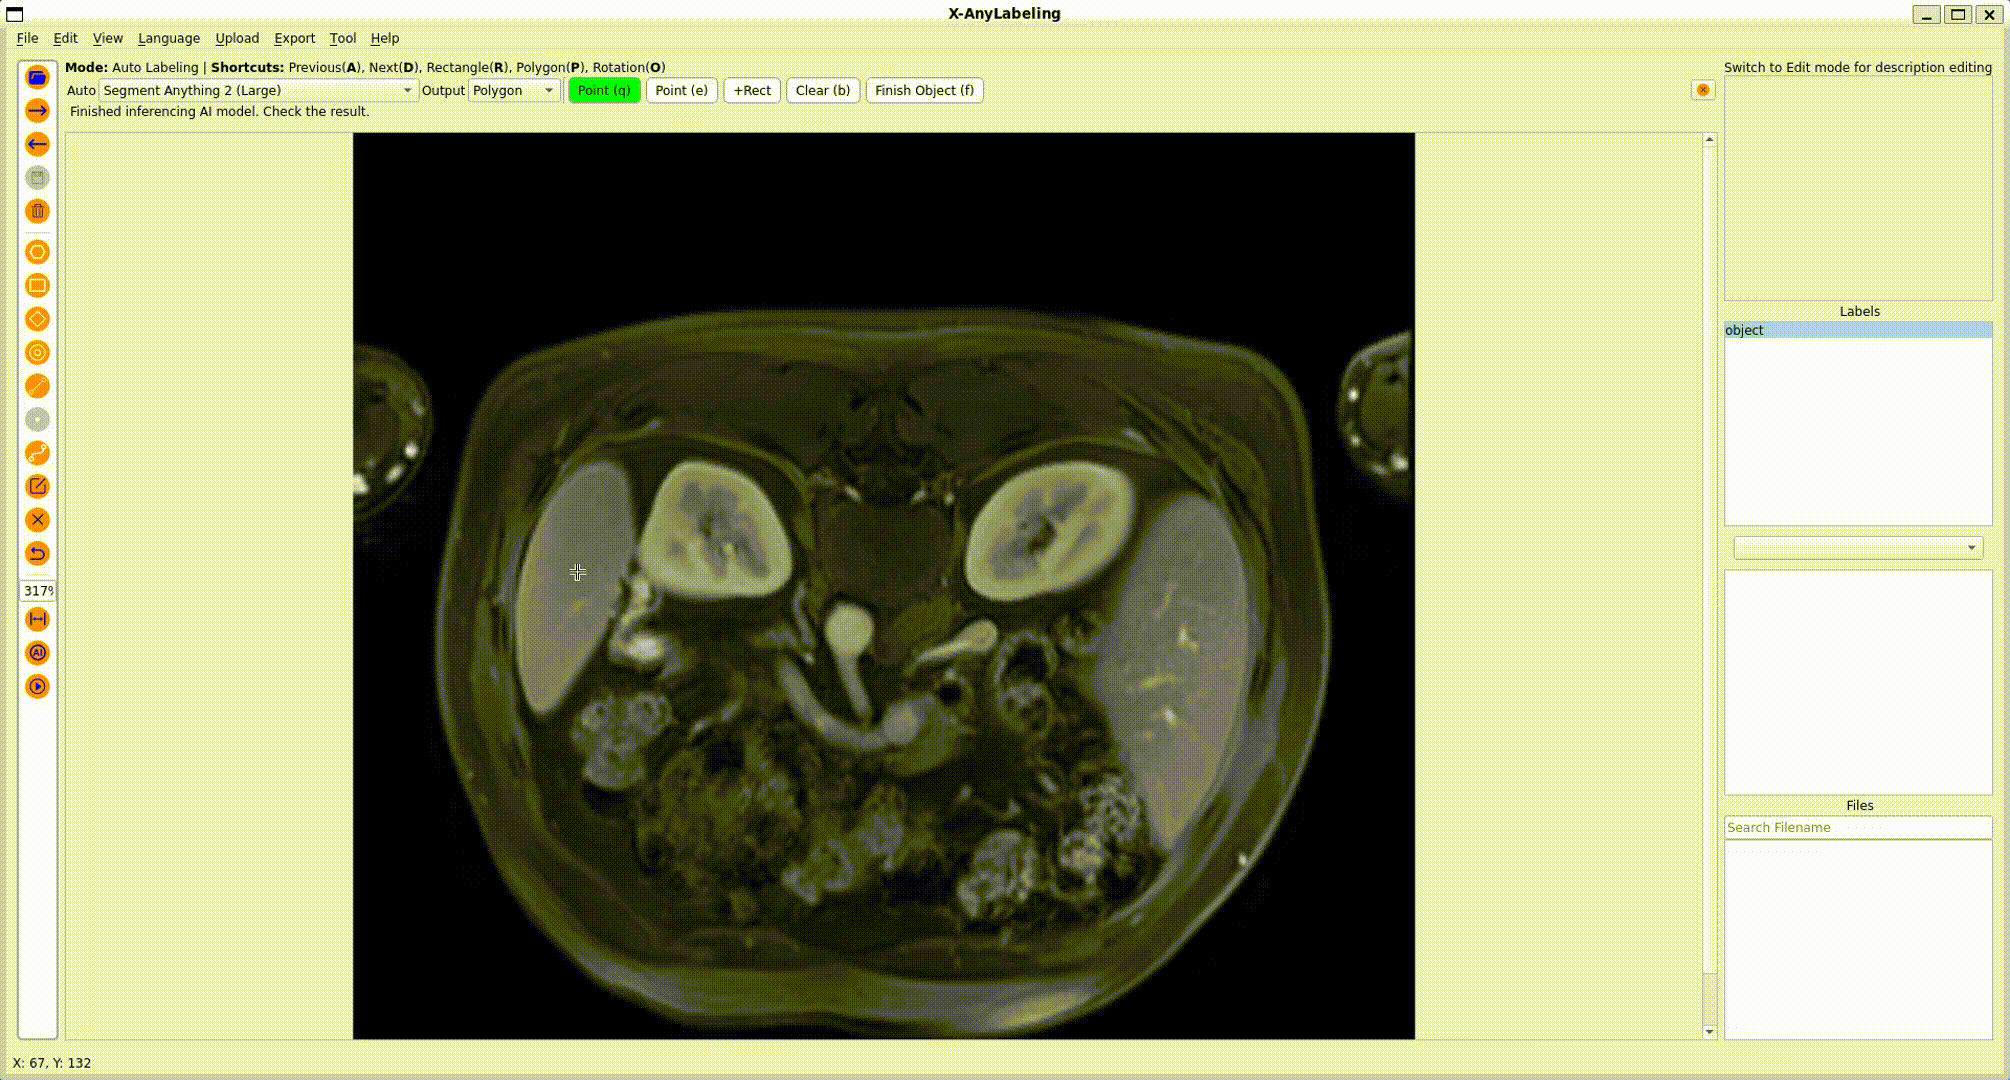This screenshot has height=1080, width=2010.
Task: Click the delete file trash icon
Action: tap(37, 212)
